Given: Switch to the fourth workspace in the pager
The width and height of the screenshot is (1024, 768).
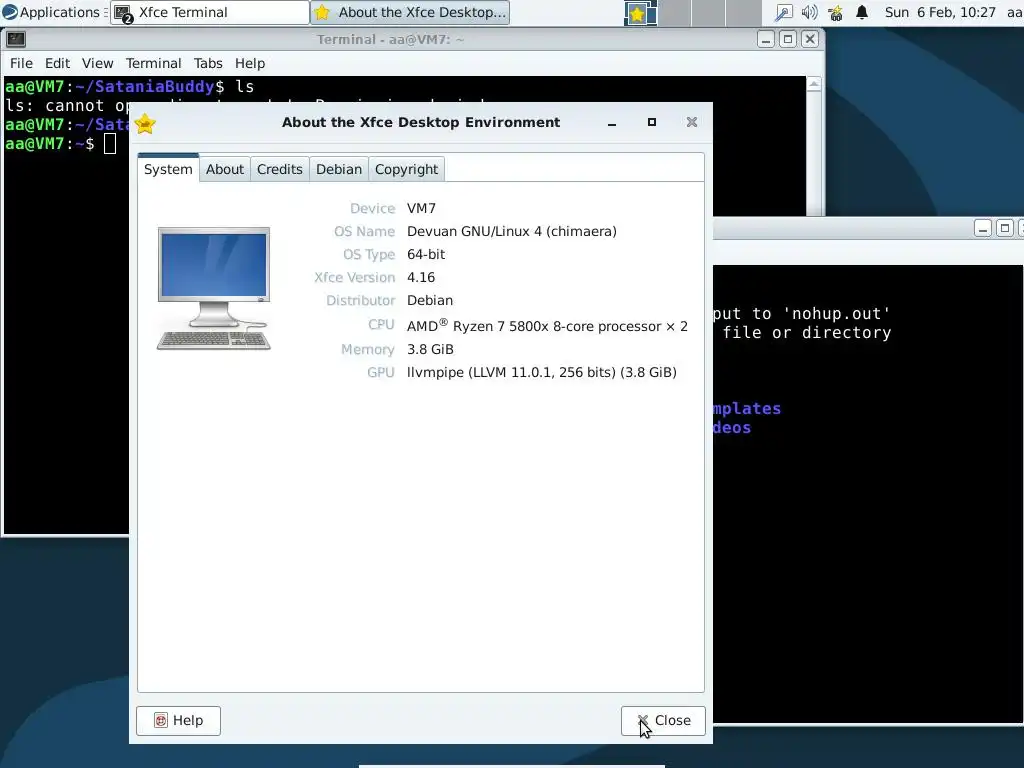Looking at the screenshot, I should point(743,13).
